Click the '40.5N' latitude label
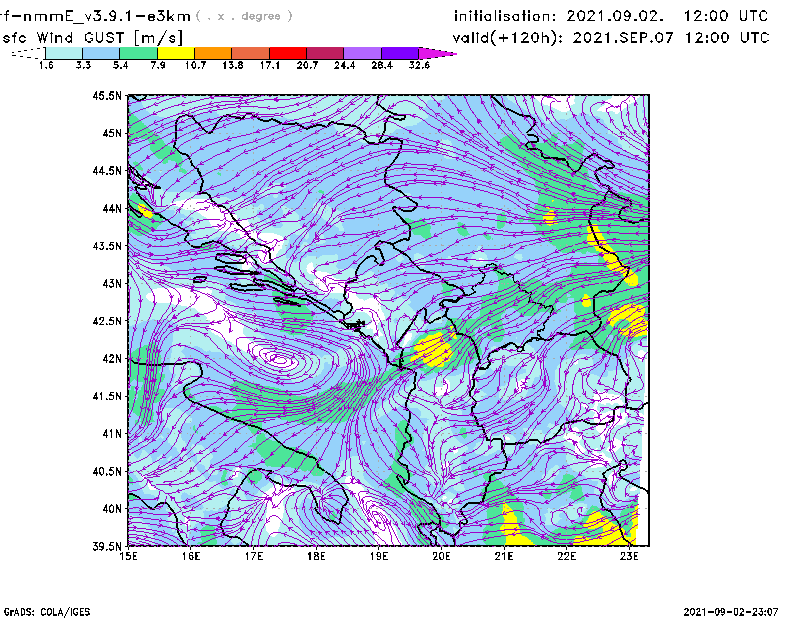800x618 pixels. (x=108, y=471)
